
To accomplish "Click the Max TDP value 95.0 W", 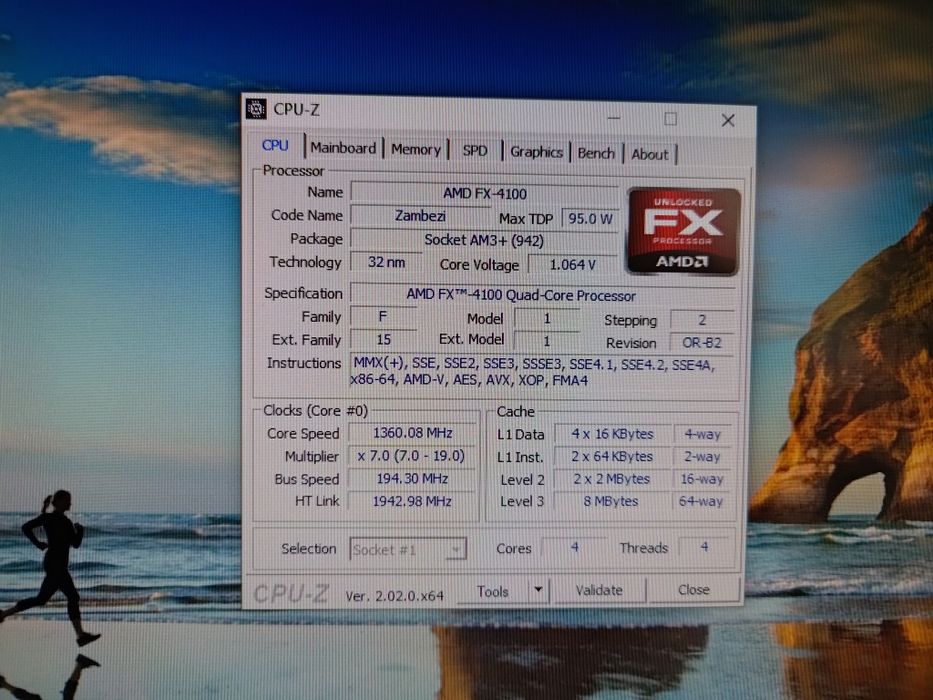I will 590,218.
